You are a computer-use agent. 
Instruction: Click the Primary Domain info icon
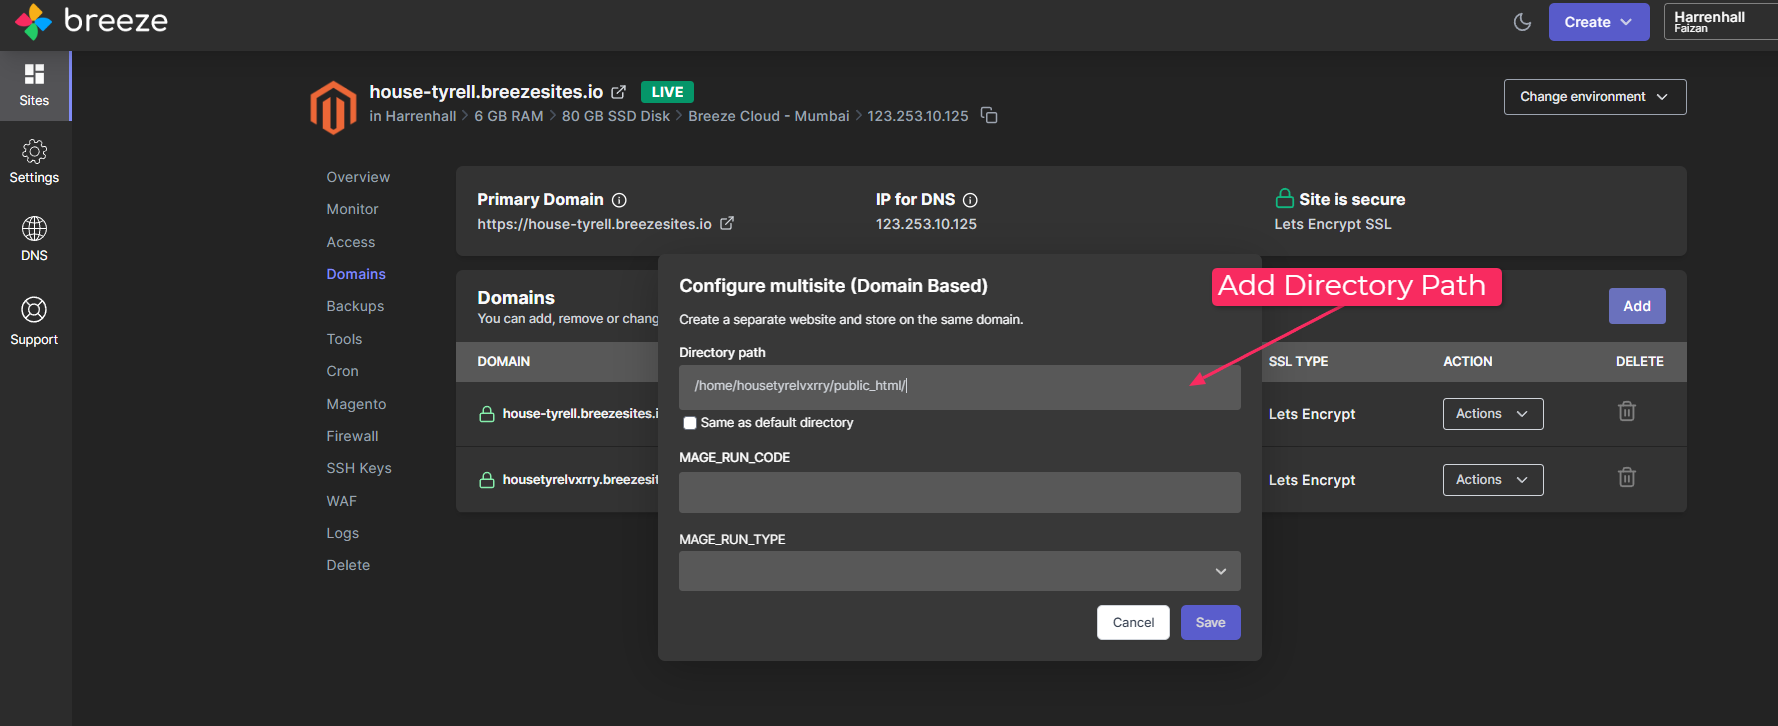click(x=619, y=200)
